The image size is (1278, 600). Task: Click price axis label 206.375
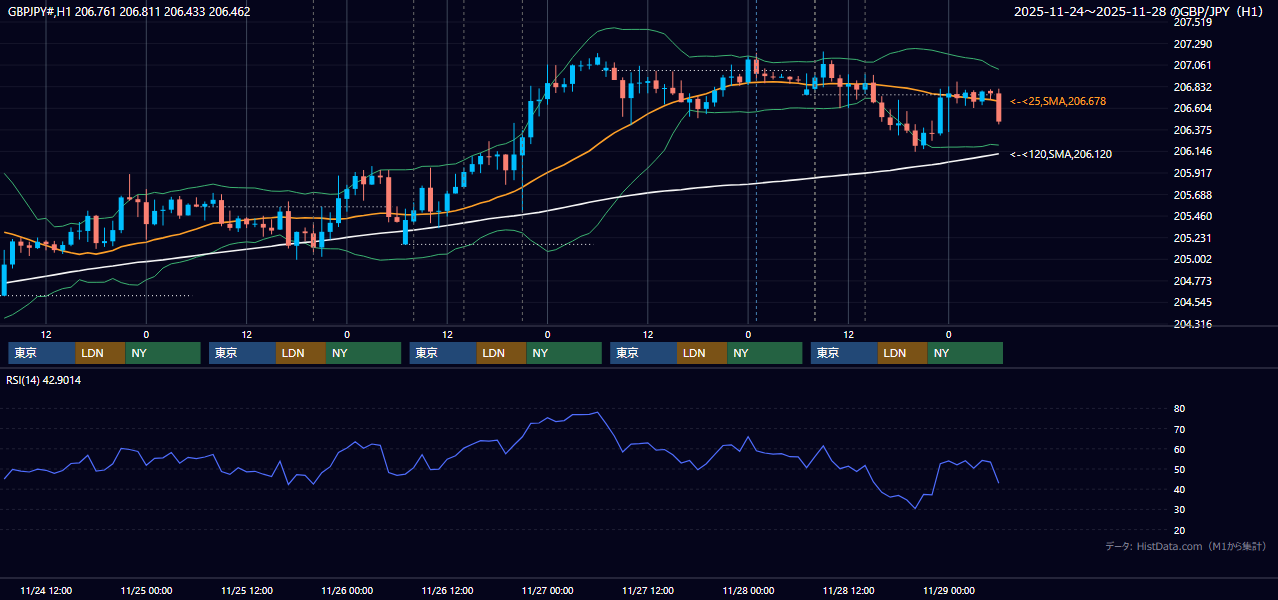1192,130
